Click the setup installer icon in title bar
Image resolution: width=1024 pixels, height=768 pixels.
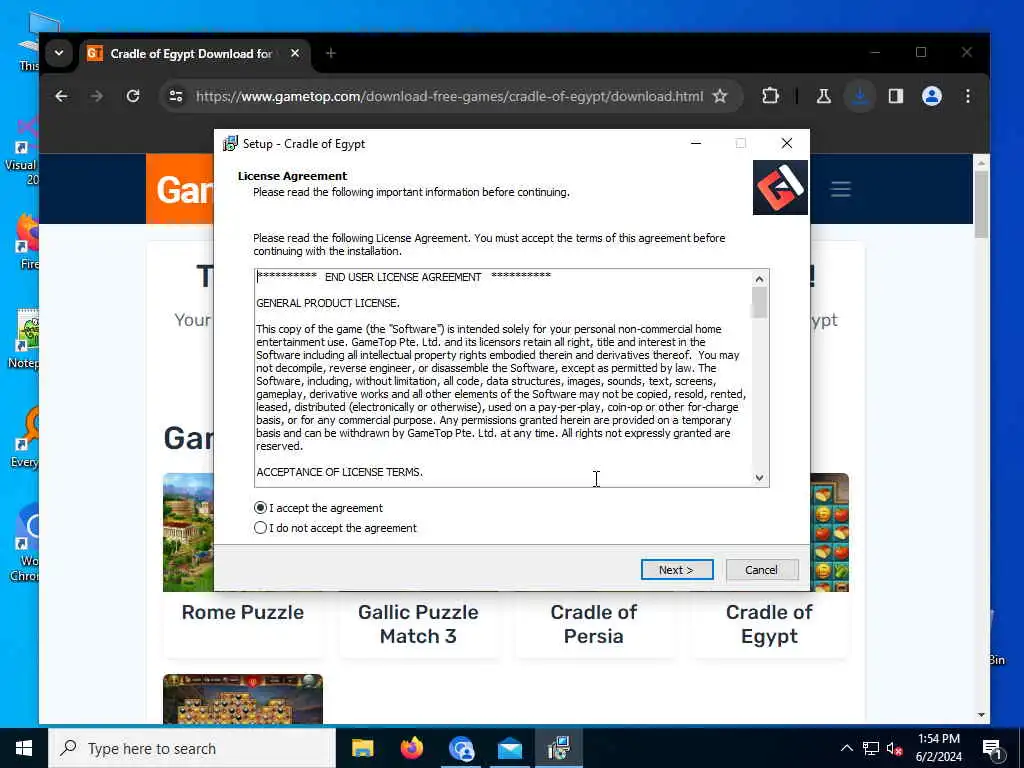[x=230, y=144]
